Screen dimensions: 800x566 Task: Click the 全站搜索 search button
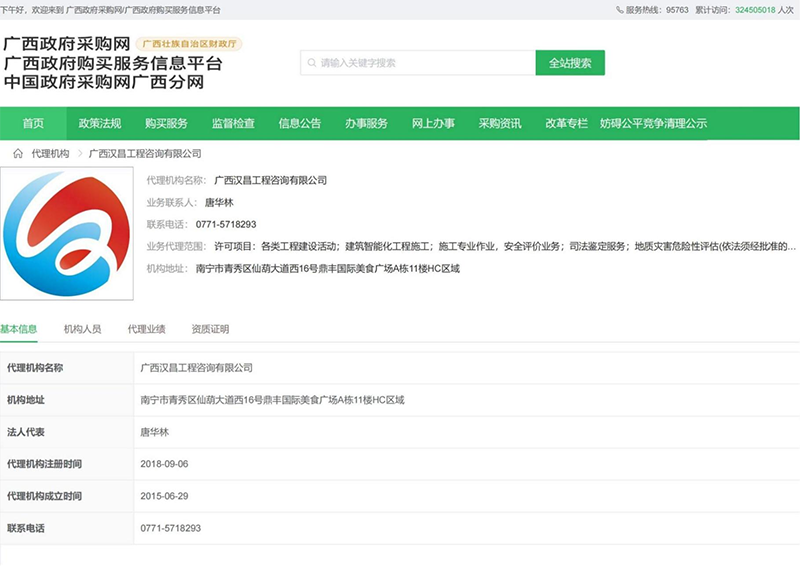coord(570,63)
